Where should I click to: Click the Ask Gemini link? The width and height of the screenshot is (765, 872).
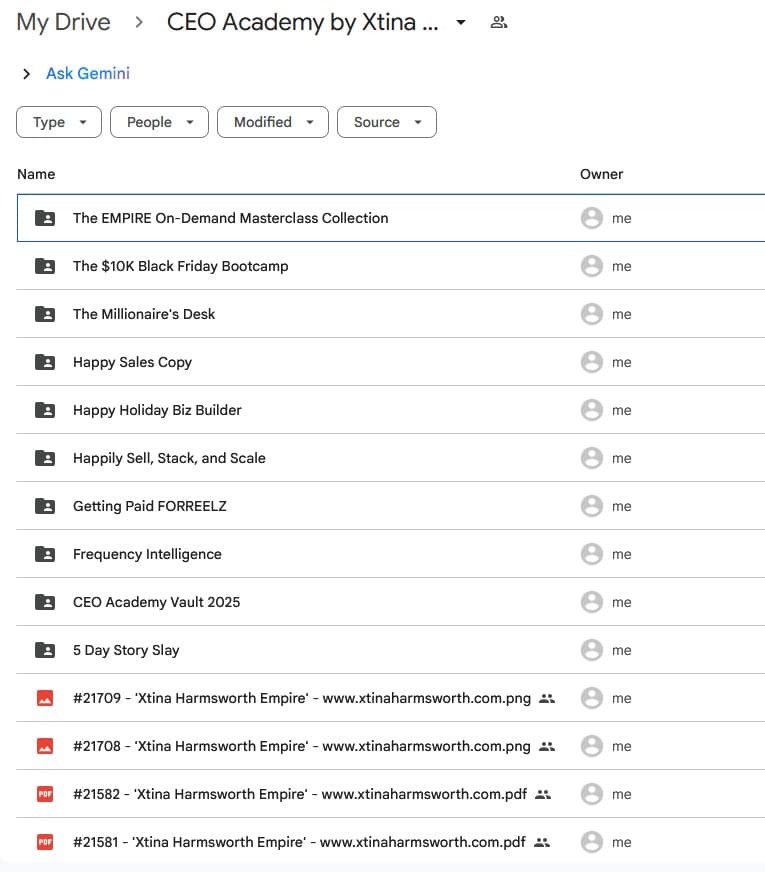pos(88,74)
